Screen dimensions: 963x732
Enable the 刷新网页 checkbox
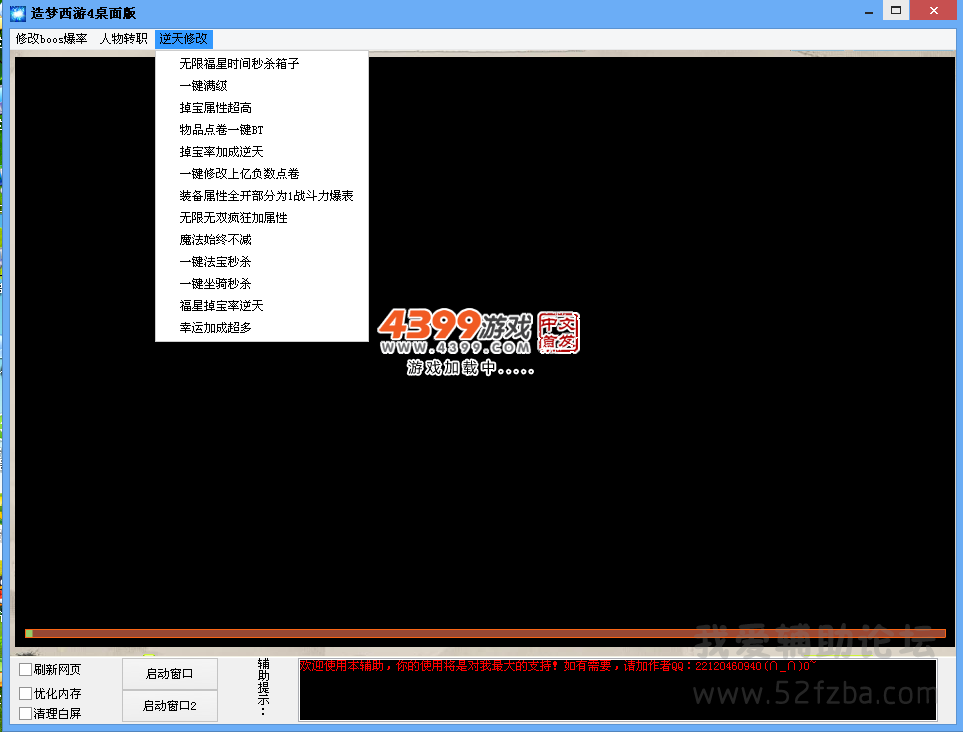[26, 669]
